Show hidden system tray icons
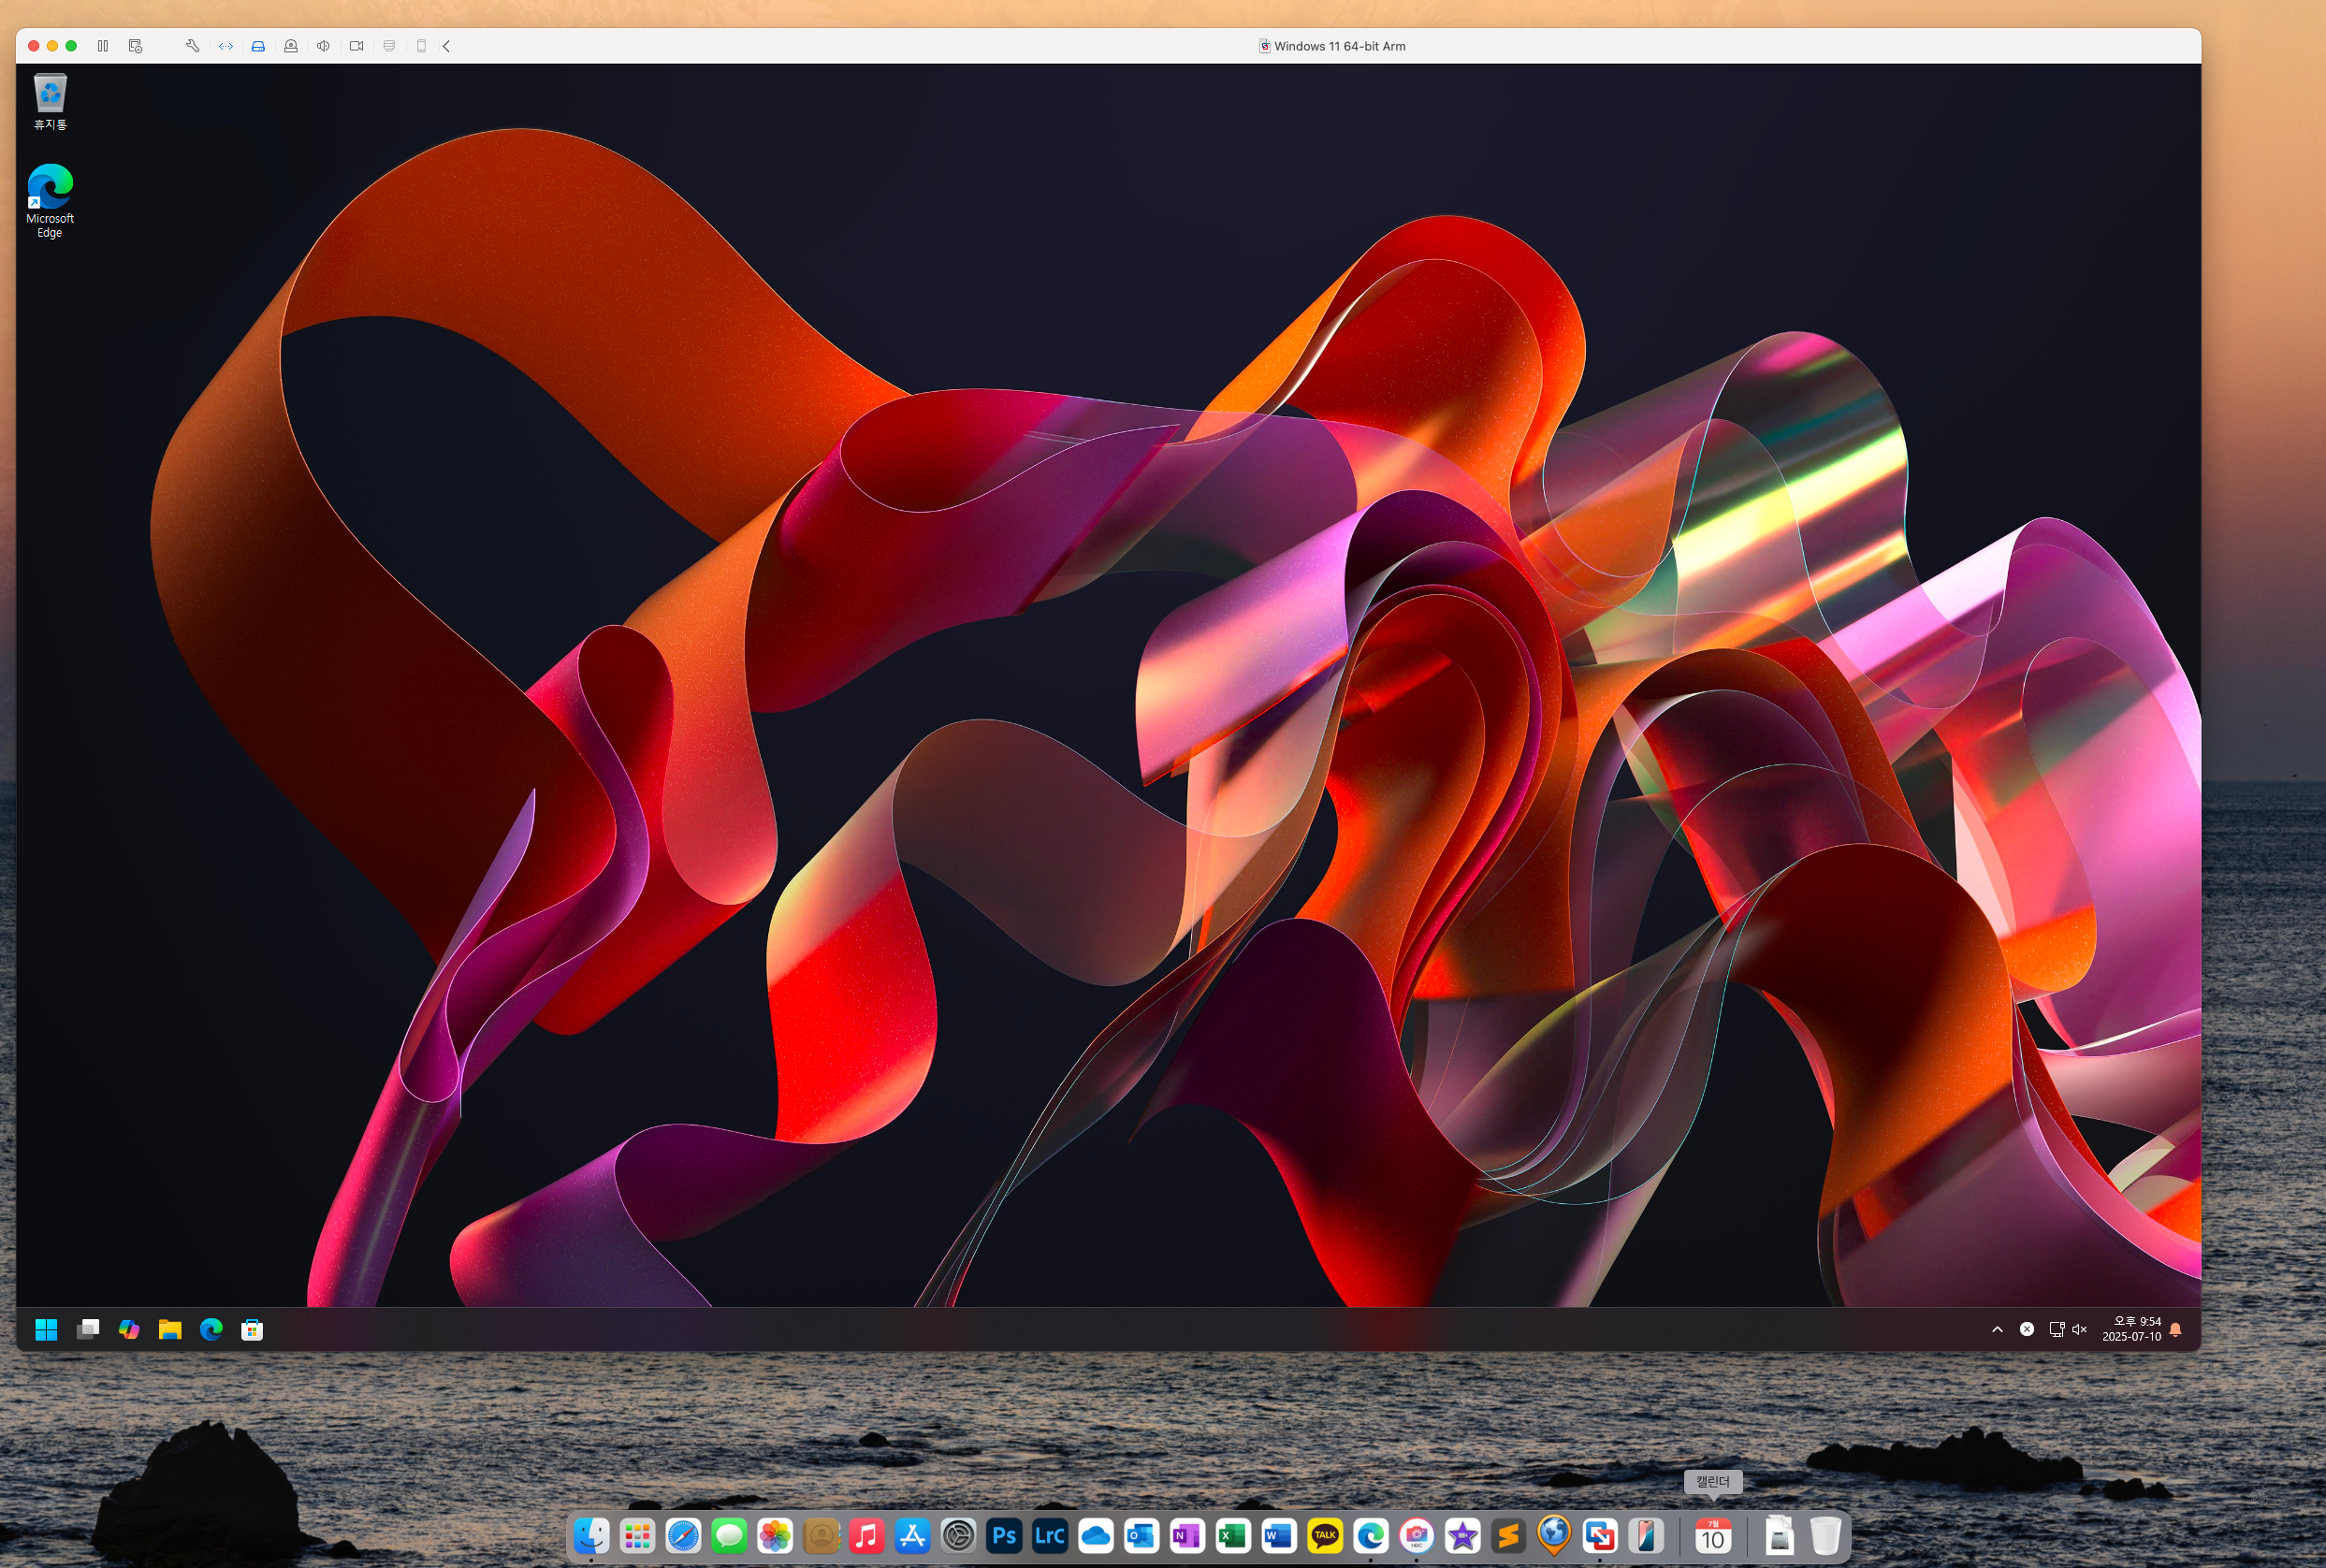 click(x=1997, y=1329)
